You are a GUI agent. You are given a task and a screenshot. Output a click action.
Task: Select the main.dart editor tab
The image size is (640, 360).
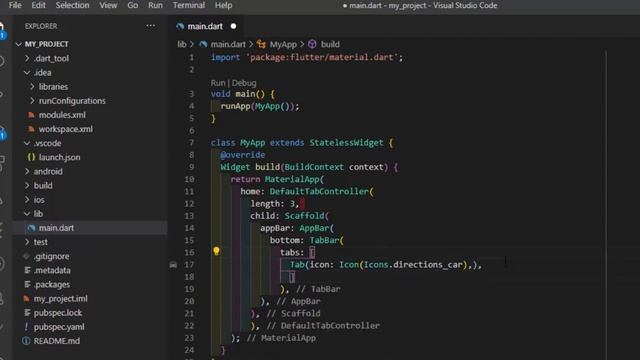(205, 26)
